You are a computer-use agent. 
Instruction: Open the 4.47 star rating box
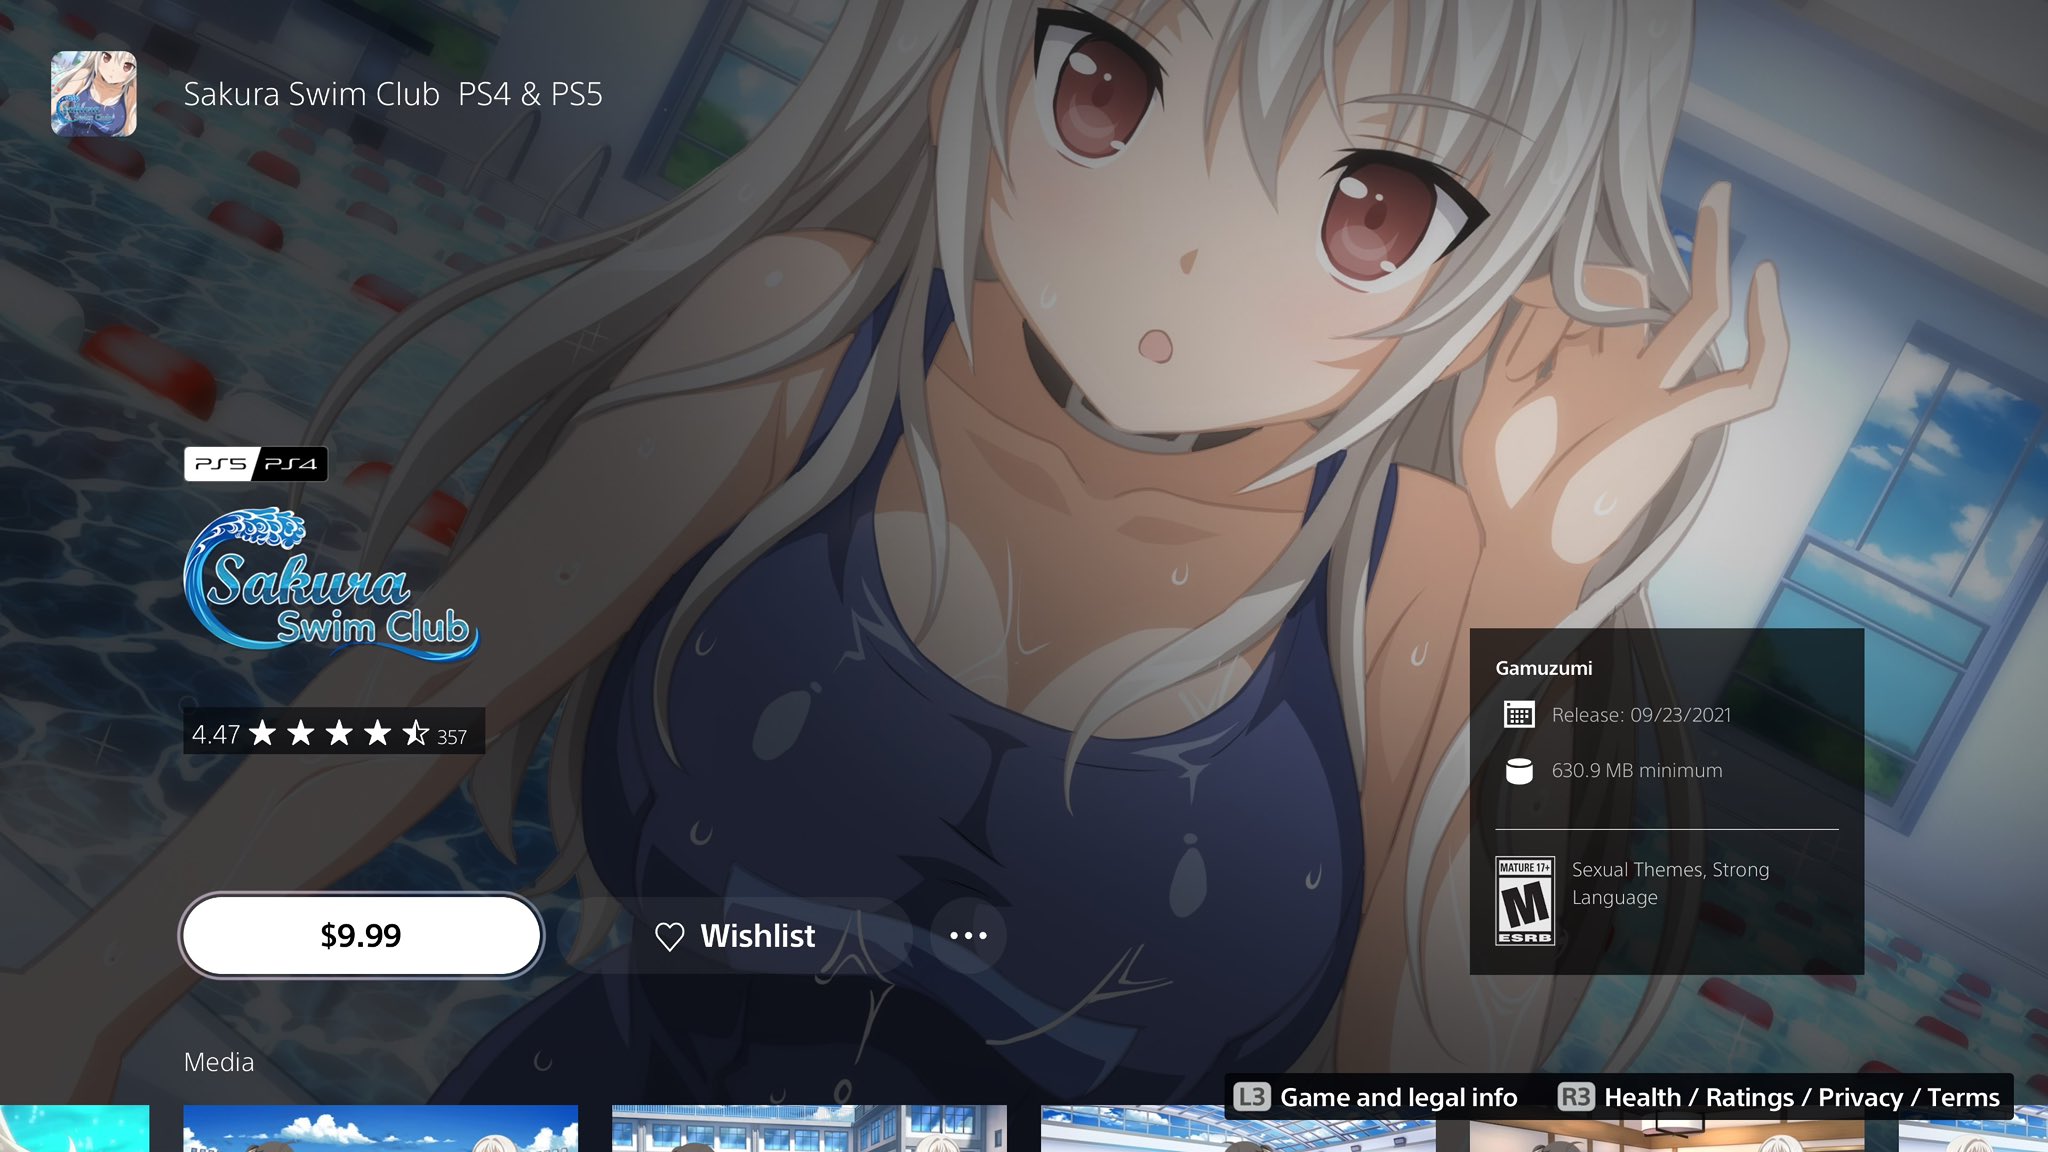[x=333, y=731]
